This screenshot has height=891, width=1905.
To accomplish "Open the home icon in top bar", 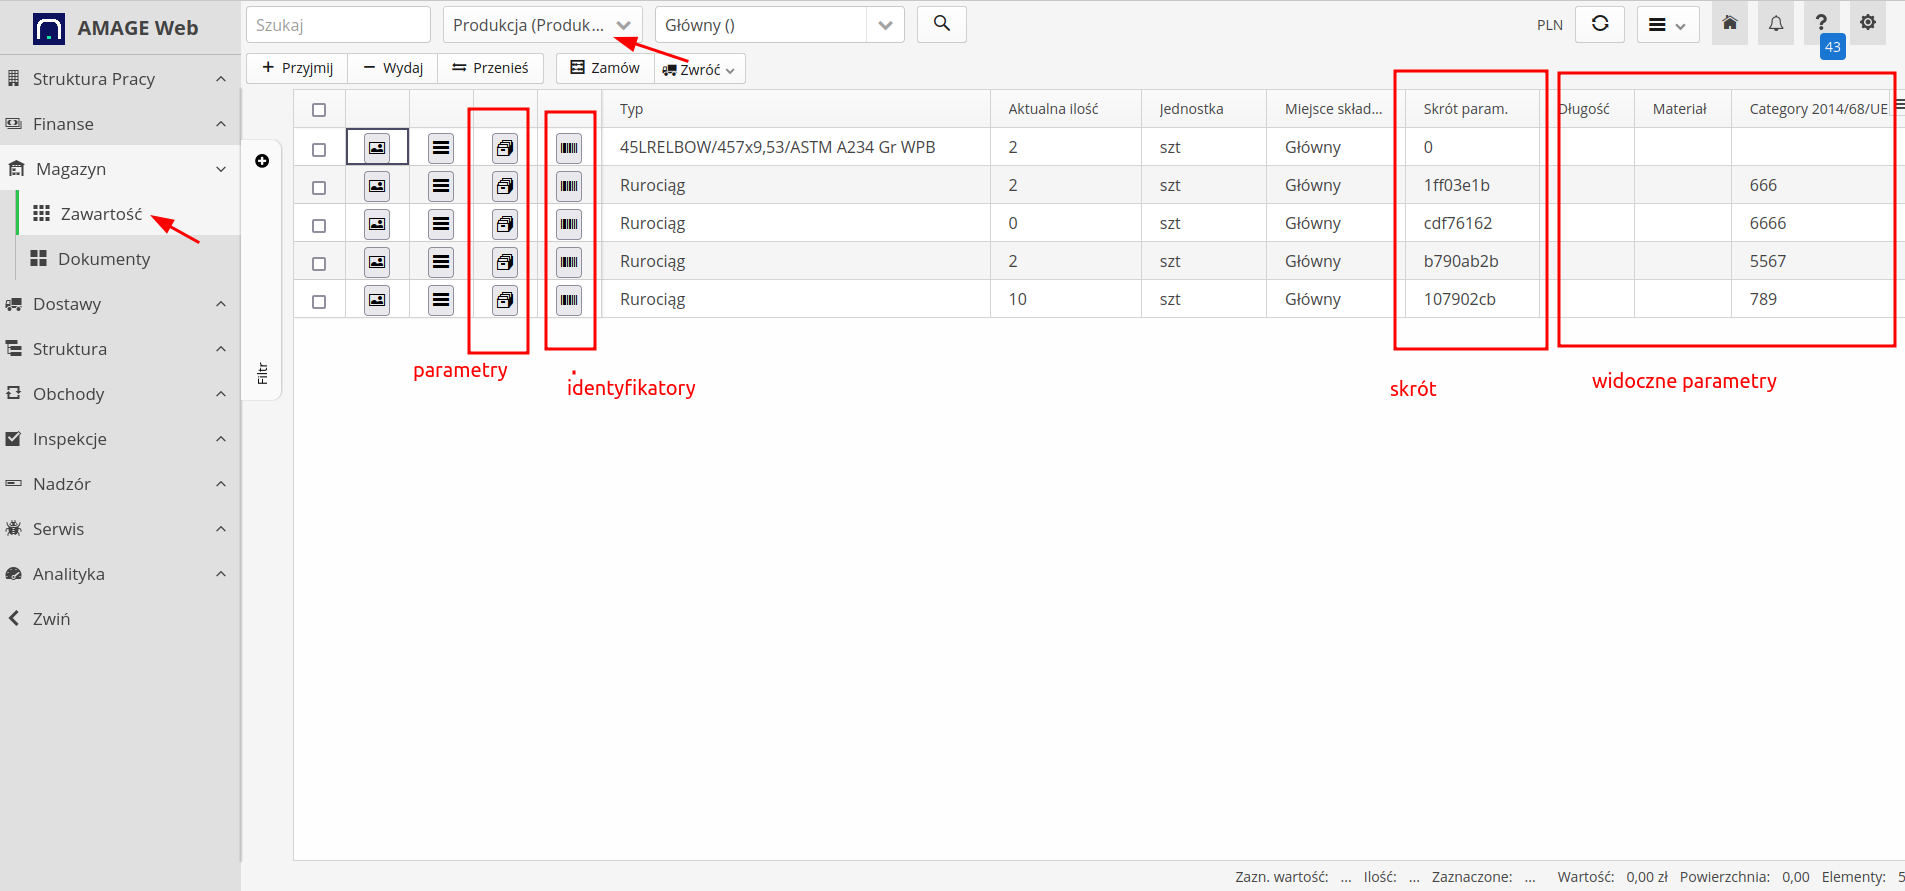I will click(1729, 24).
